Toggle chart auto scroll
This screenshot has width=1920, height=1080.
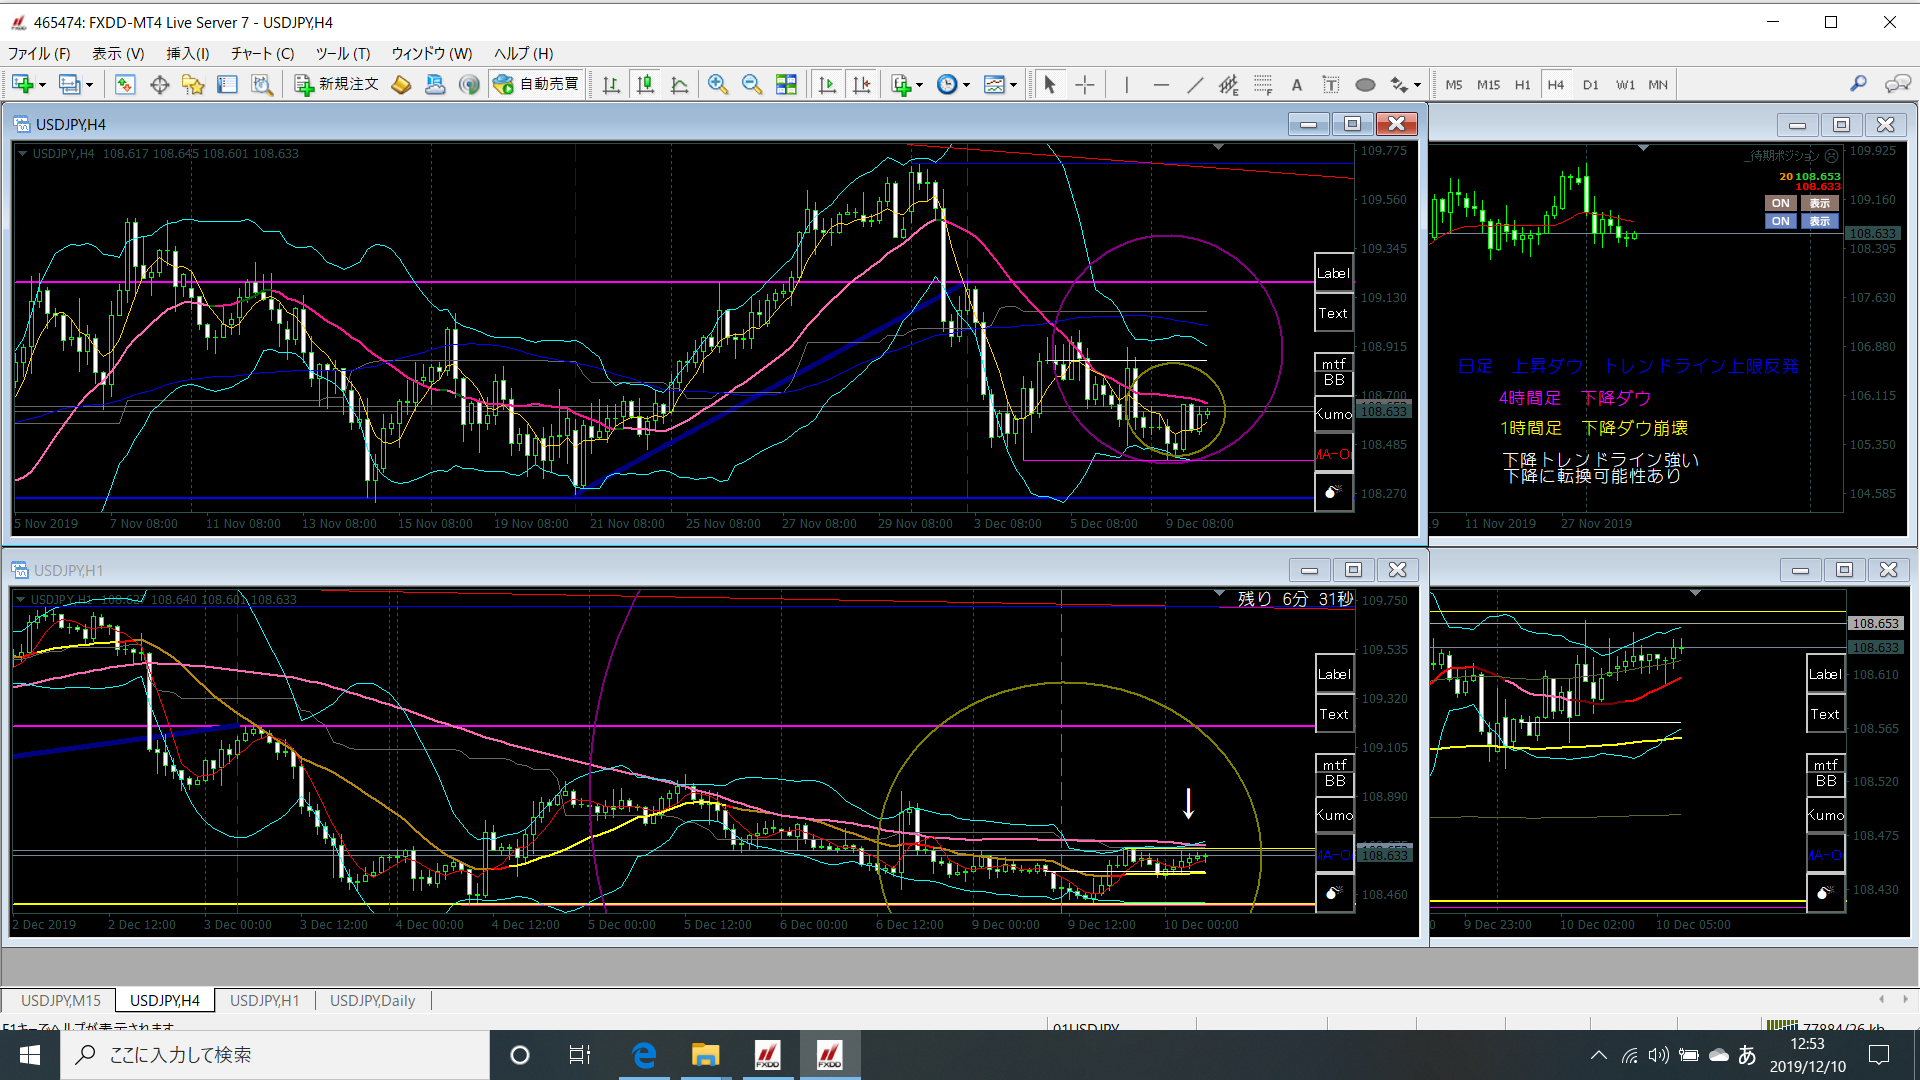pos(827,85)
